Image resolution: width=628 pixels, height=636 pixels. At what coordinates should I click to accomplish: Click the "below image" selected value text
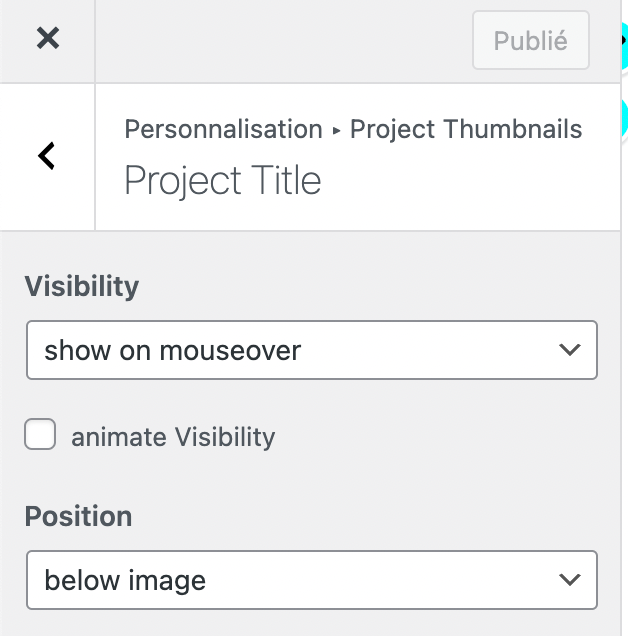click(x=125, y=580)
